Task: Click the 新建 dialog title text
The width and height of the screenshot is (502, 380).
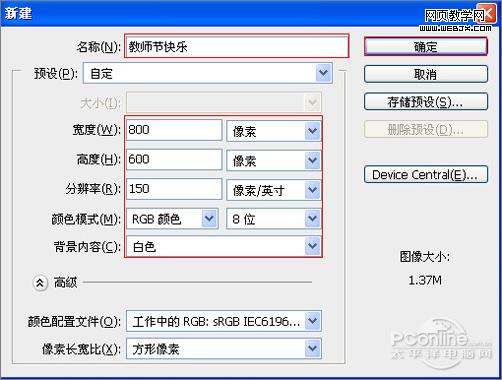Action: pos(18,13)
